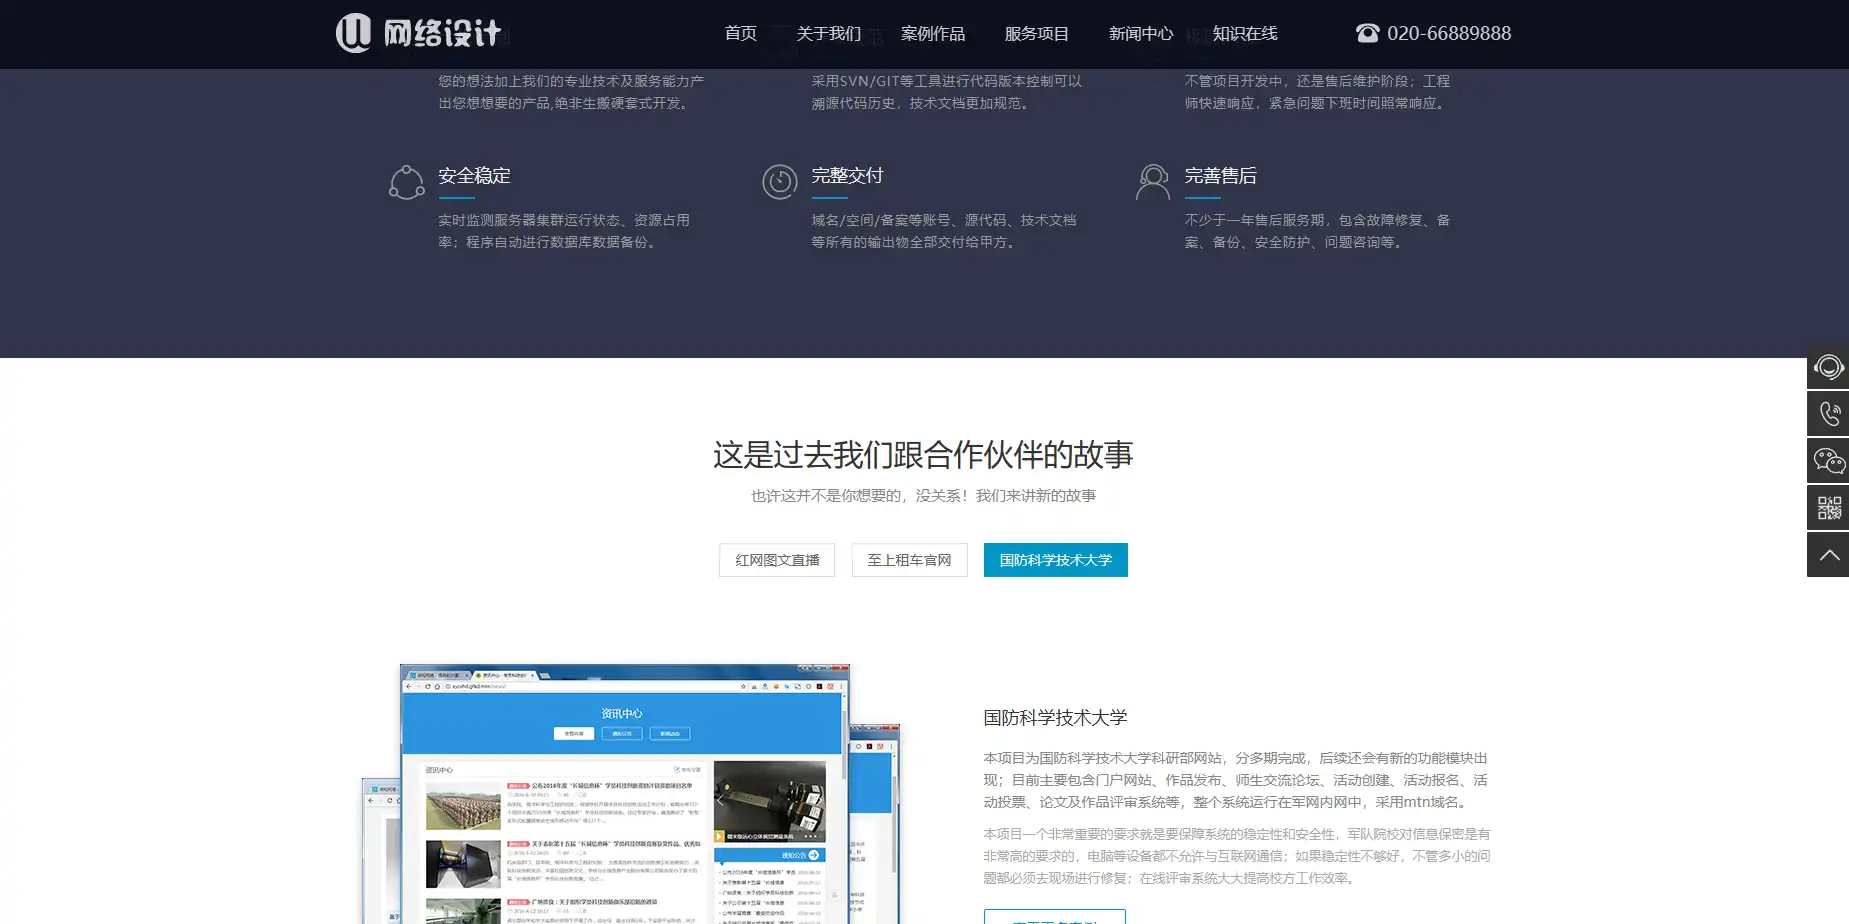Screen dimensions: 1849x924
Task: Open the 关于我们 menu item
Action: click(x=827, y=33)
